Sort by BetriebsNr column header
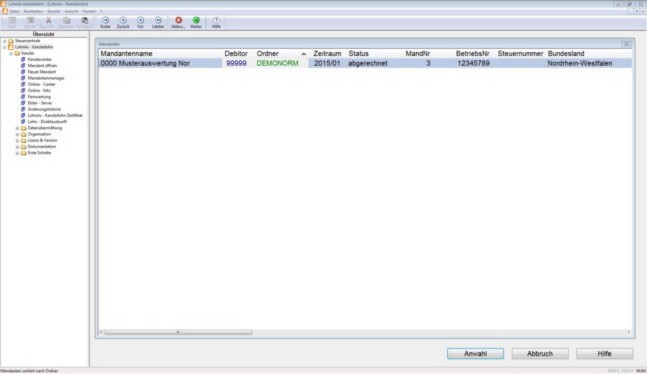 (472, 54)
